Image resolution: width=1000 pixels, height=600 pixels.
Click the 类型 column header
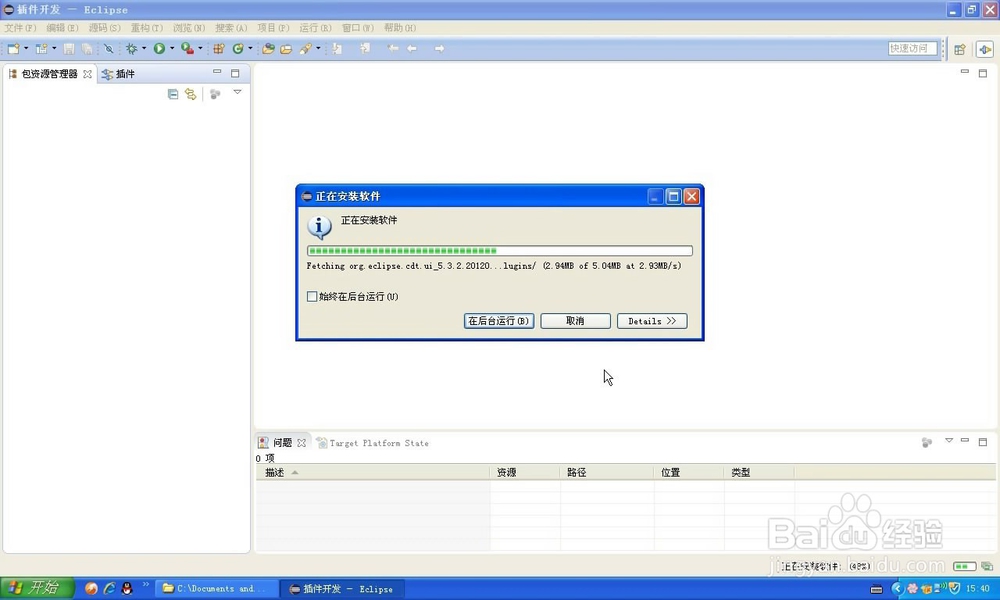[x=760, y=472]
